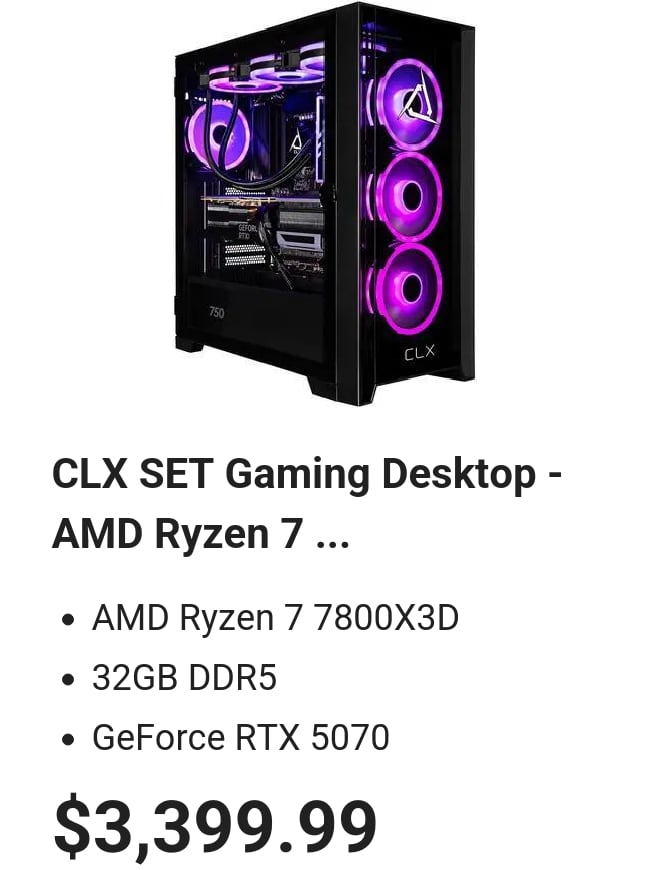Select the GeForce RTX 5070 spec line
Image resolution: width=649 pixels, height=870 pixels.
pos(241,737)
